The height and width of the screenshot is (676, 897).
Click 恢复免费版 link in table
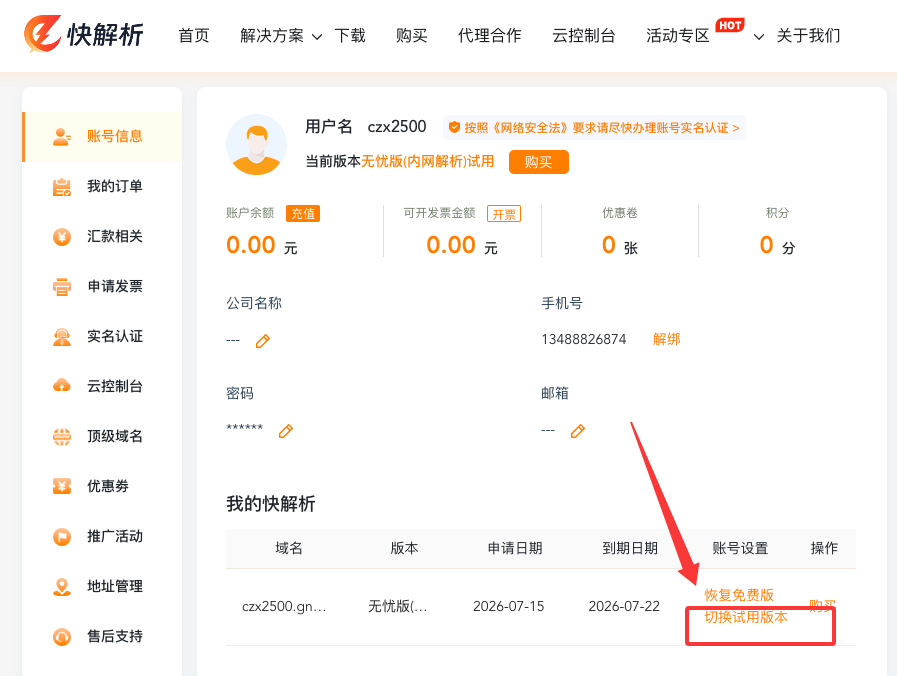739,595
